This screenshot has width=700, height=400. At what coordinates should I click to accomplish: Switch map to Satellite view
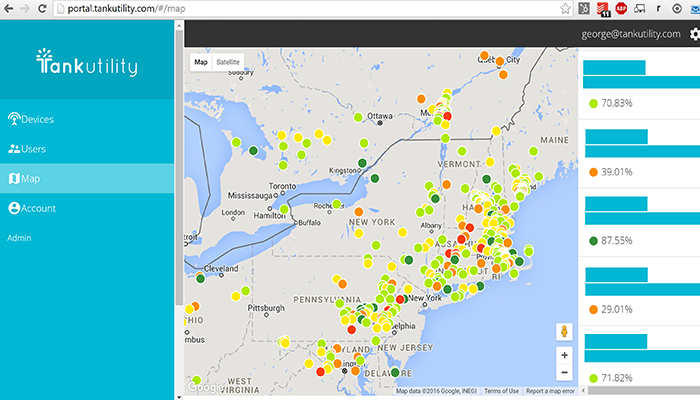[x=228, y=62]
